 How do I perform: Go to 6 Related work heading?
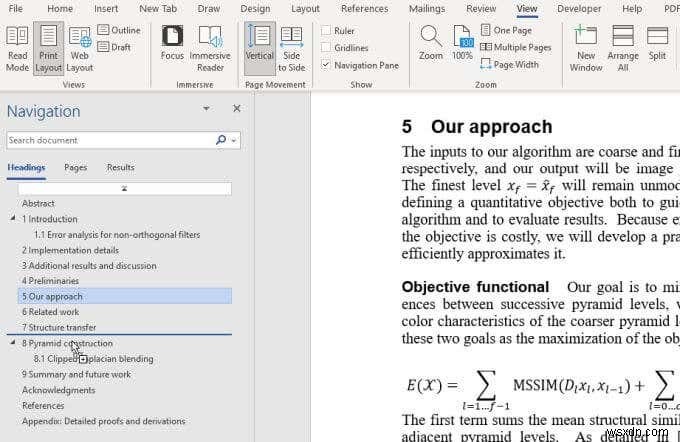50,311
